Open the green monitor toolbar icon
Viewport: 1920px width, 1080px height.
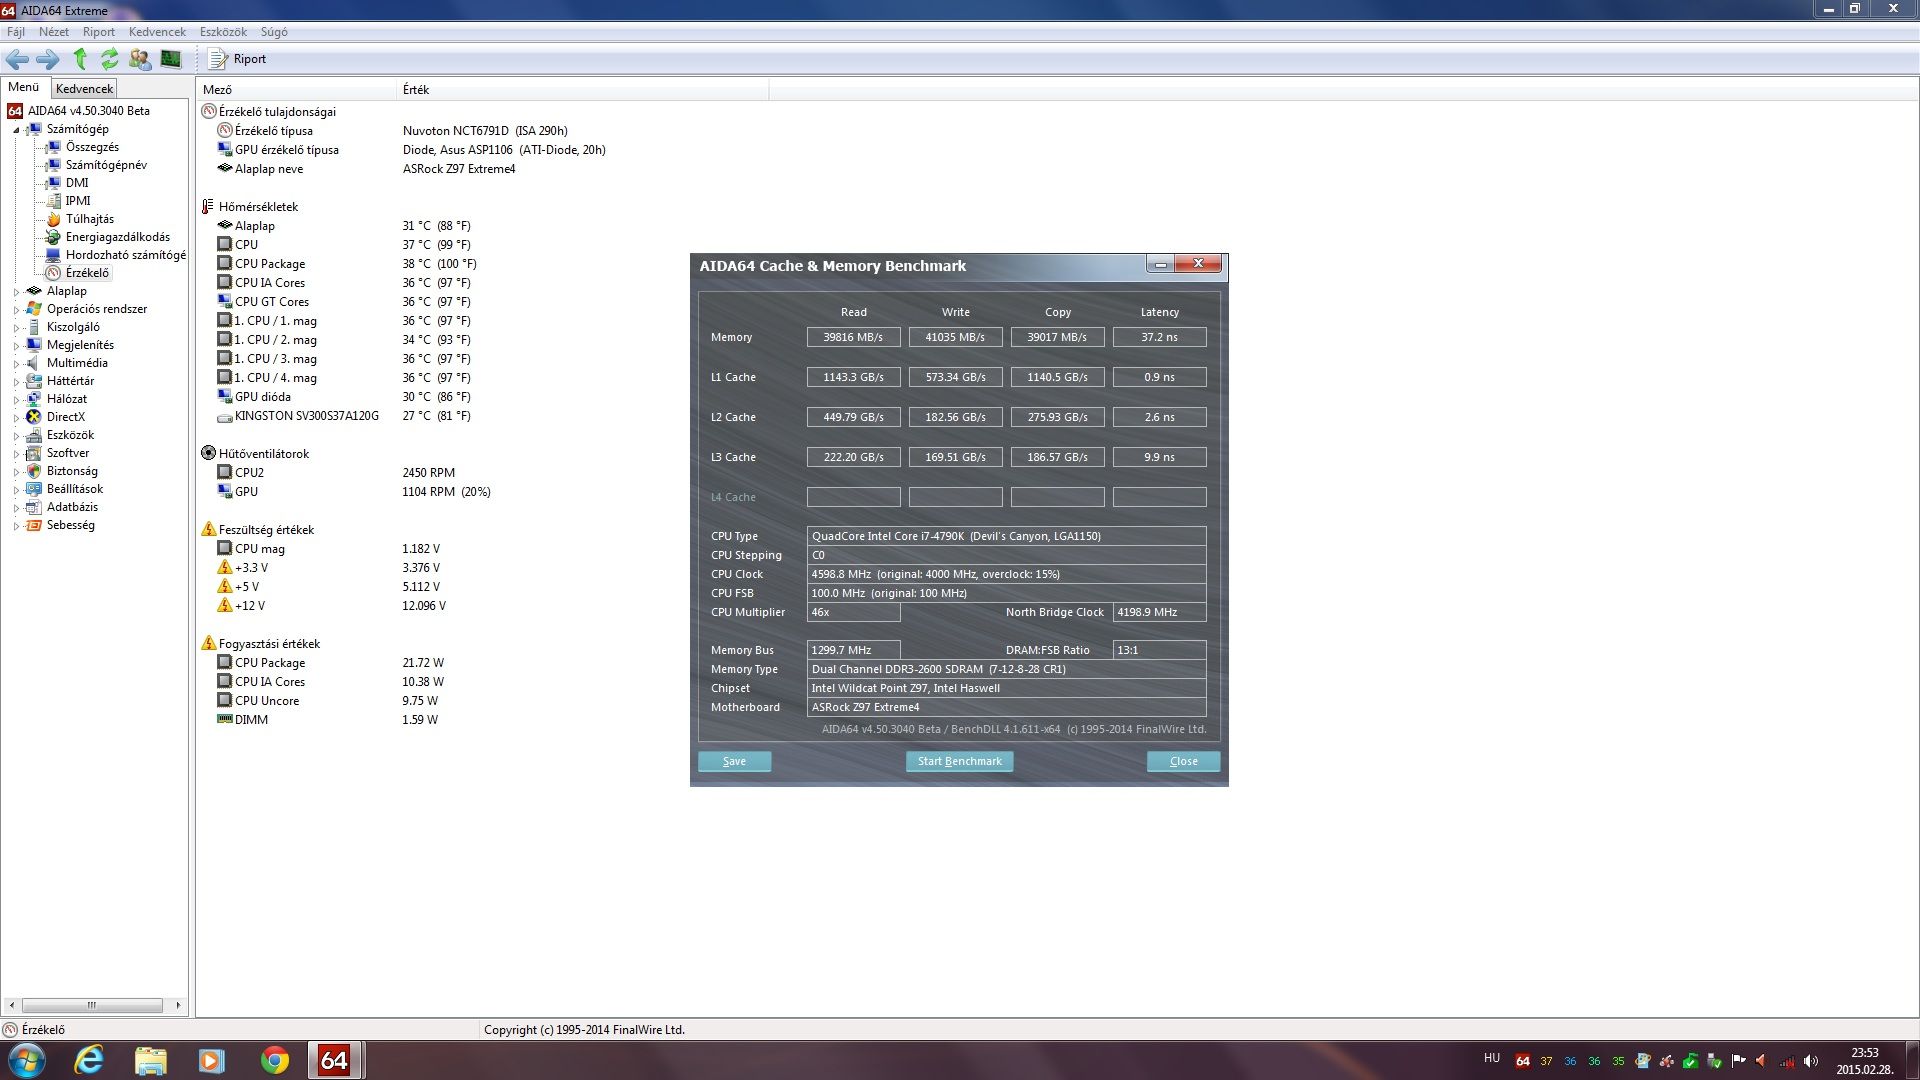171,59
